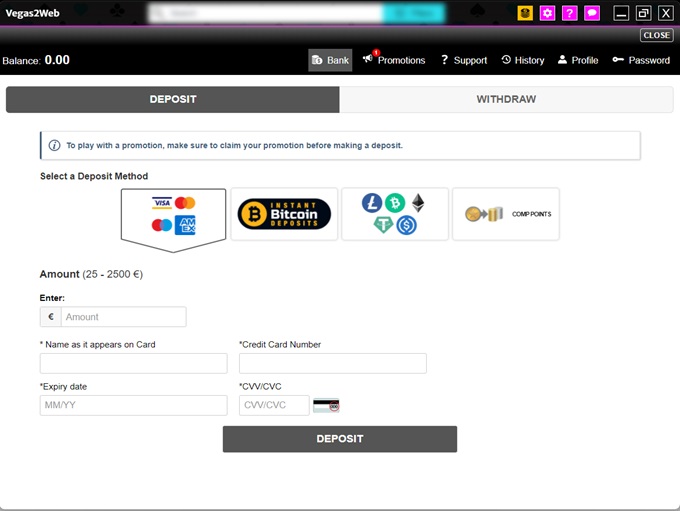
Task: Open the Promotions menu item
Action: pos(394,60)
